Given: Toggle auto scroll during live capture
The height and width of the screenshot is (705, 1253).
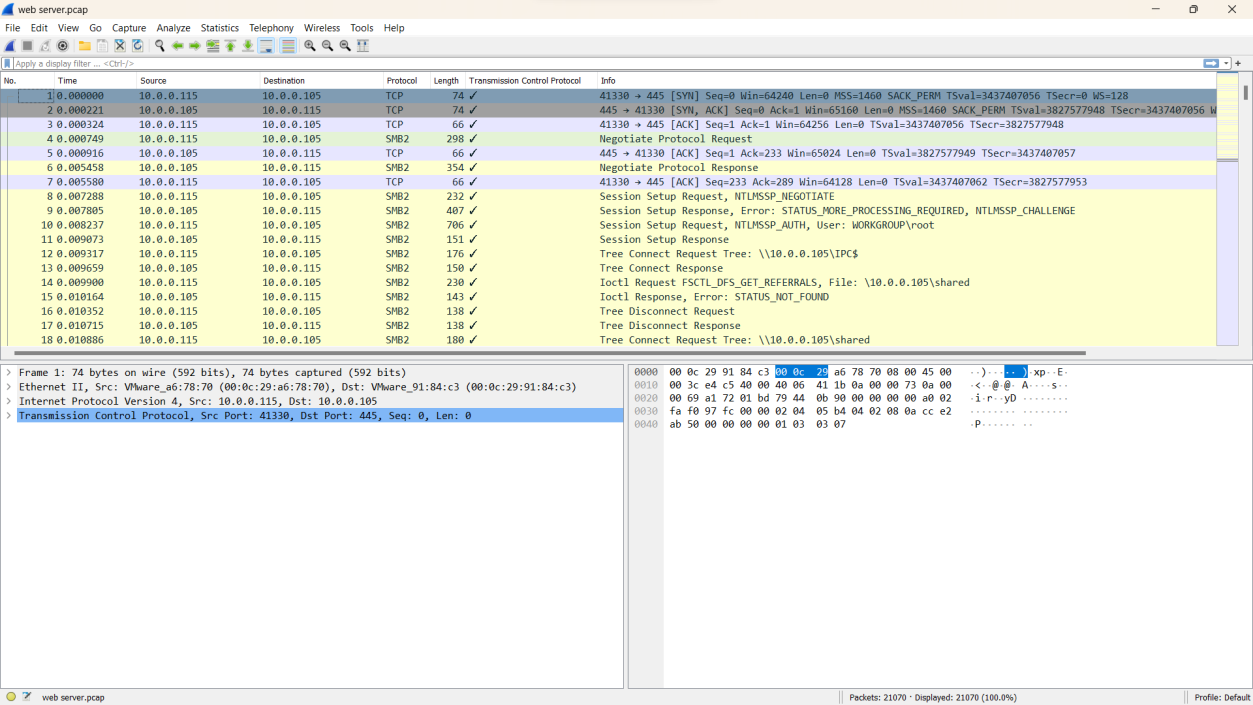Looking at the screenshot, I should pos(266,46).
